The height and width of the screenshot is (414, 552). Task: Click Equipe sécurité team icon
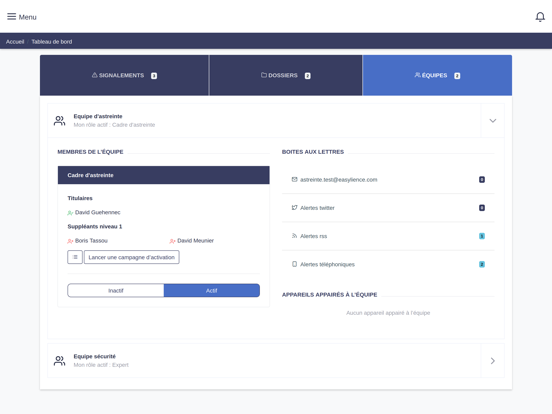point(59,361)
